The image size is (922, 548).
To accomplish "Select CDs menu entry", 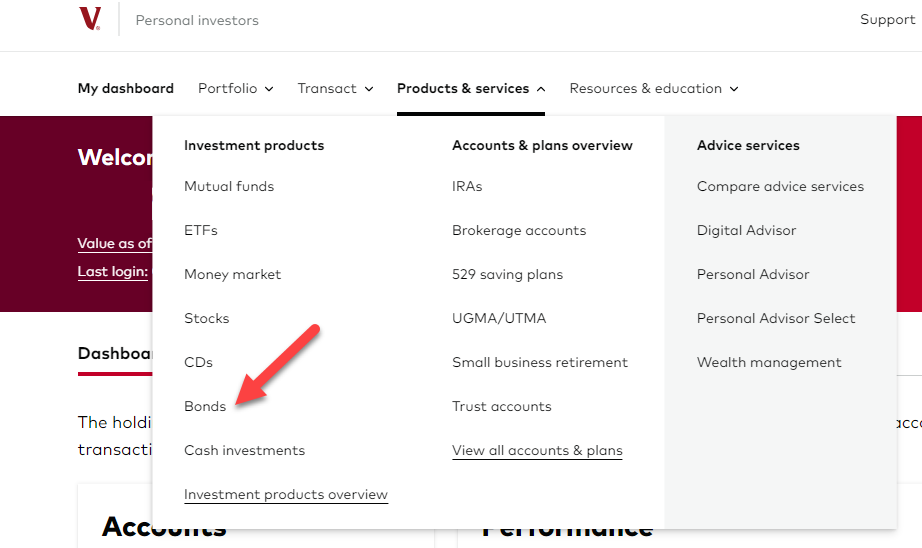I will (x=198, y=363).
